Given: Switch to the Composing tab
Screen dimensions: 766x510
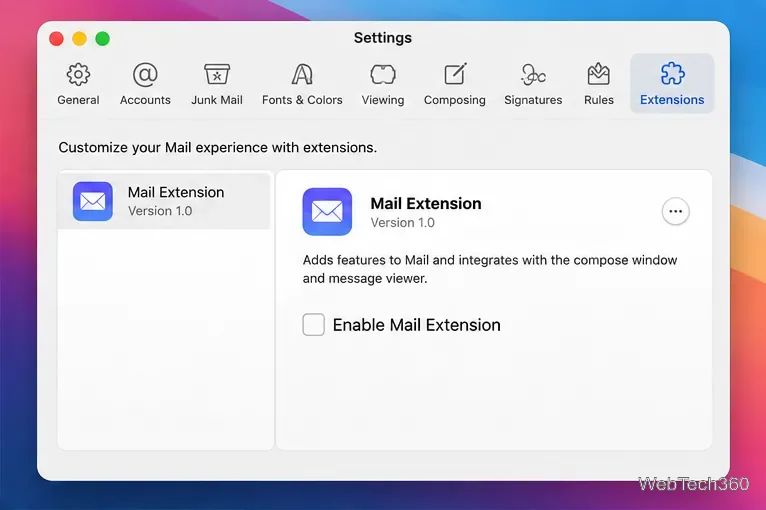Looking at the screenshot, I should pyautogui.click(x=455, y=84).
